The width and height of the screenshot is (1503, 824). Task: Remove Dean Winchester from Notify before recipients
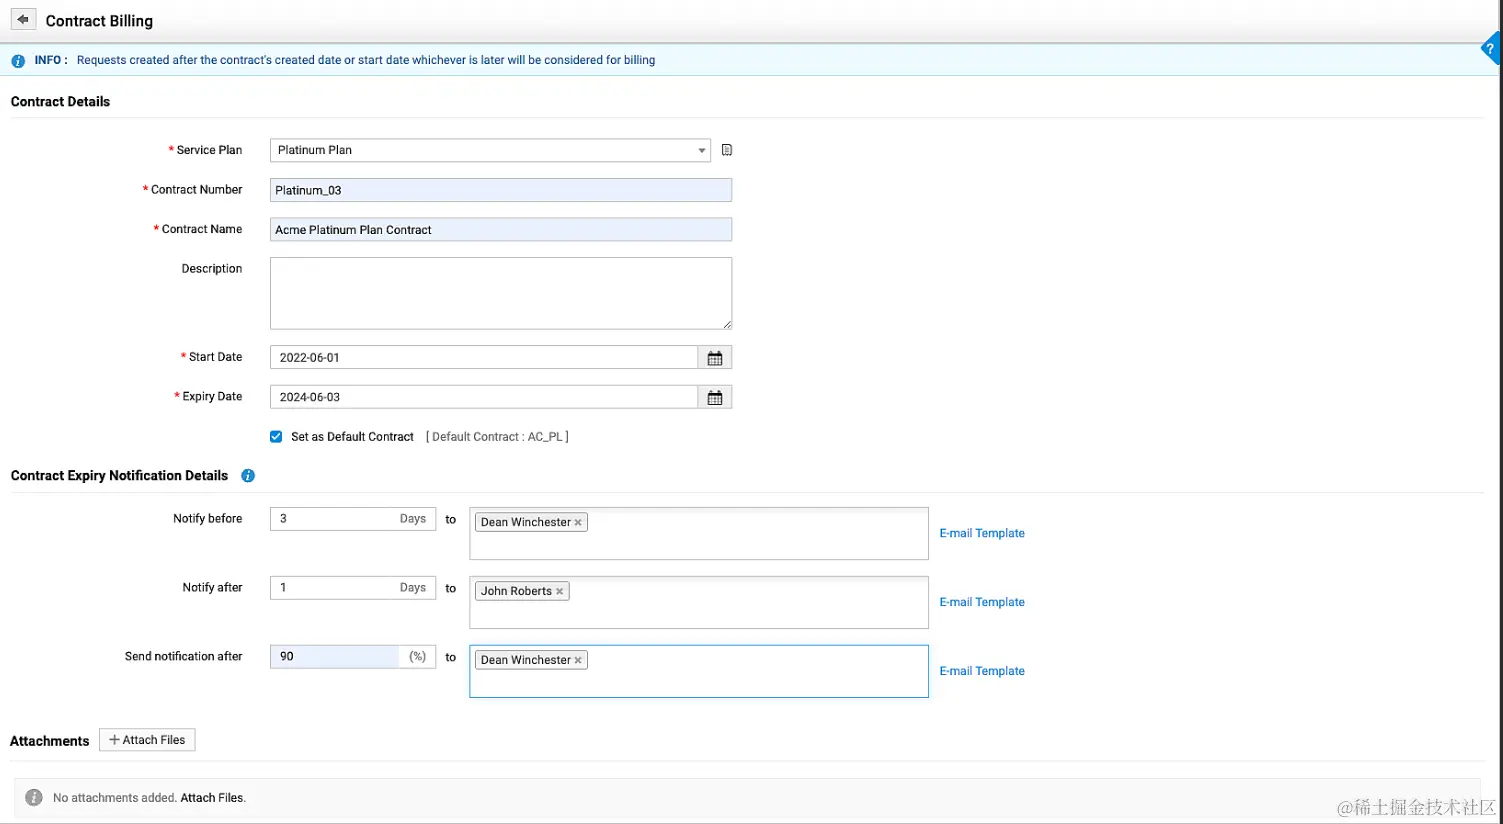pos(578,521)
